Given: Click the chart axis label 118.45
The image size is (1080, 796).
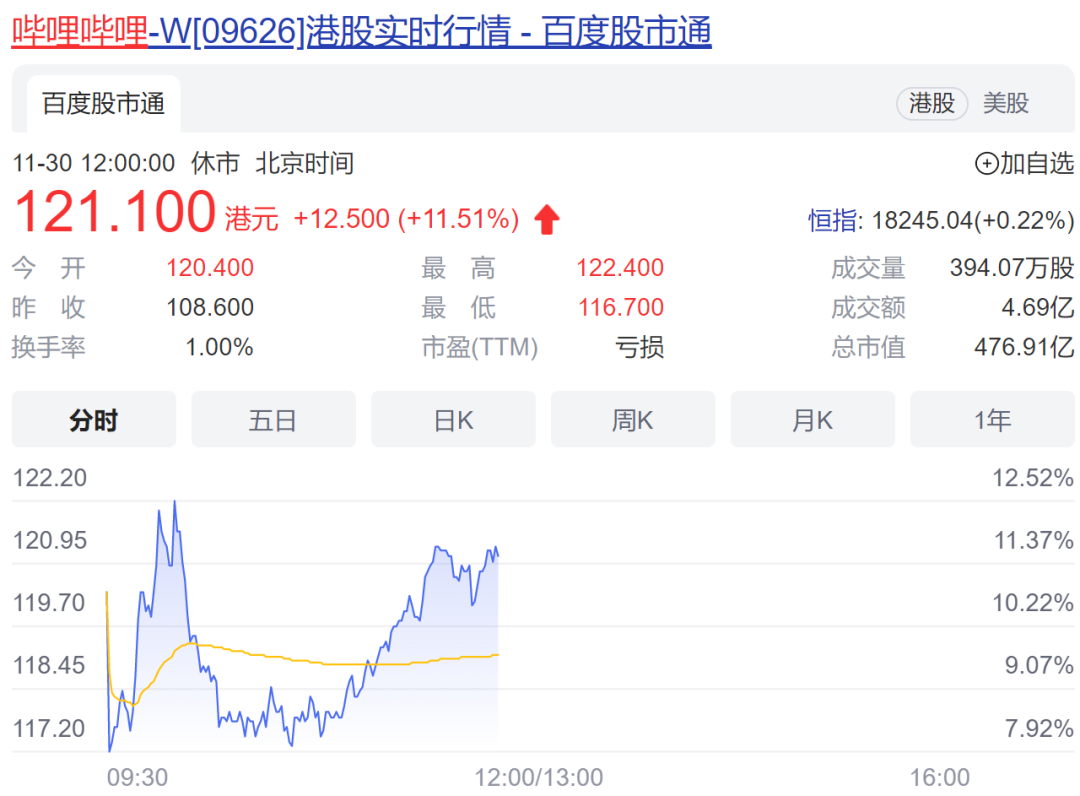Looking at the screenshot, I should pos(49,666).
